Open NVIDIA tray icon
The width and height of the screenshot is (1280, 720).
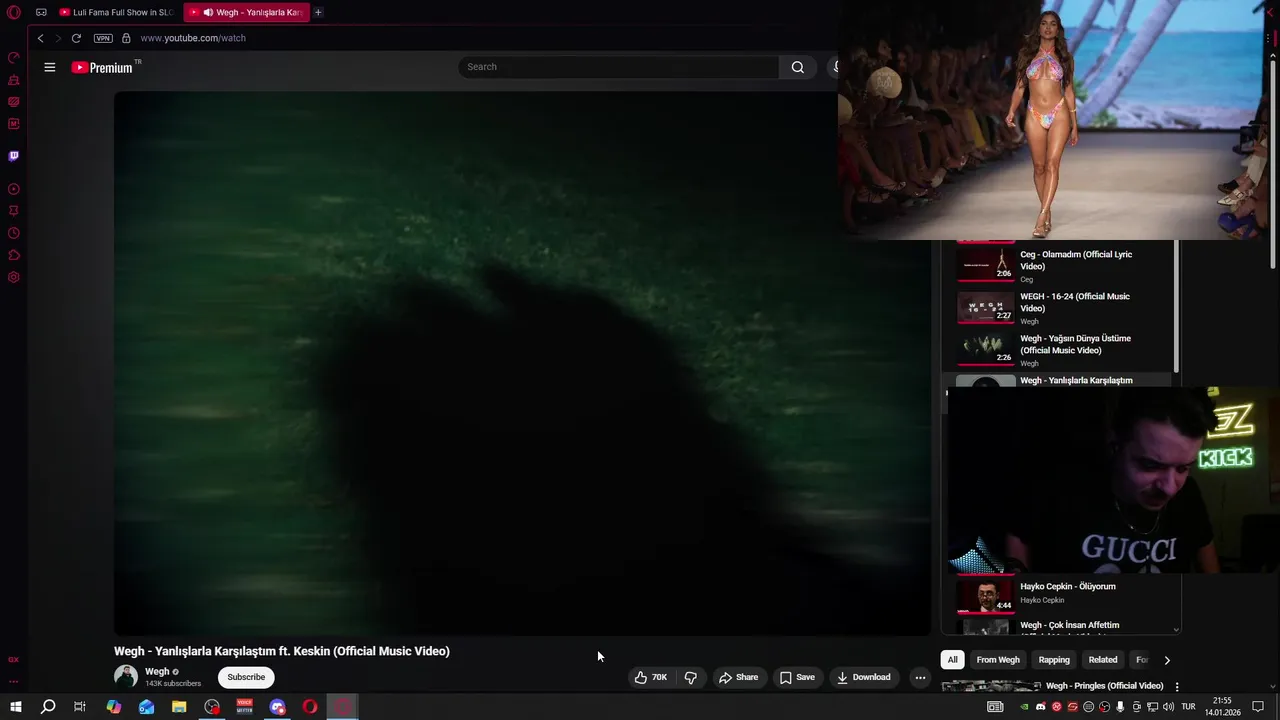[1024, 707]
